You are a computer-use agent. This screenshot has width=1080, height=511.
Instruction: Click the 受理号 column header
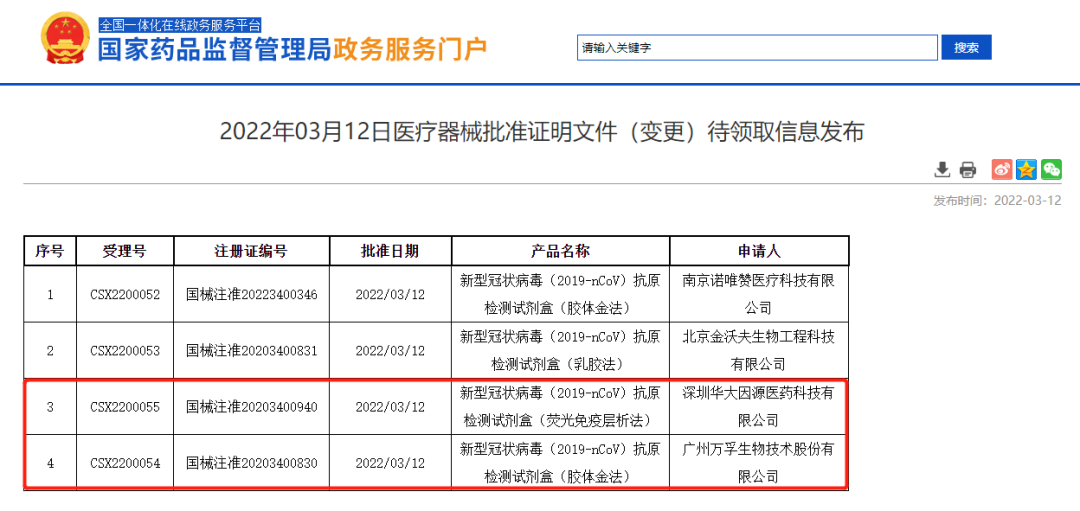pos(125,251)
